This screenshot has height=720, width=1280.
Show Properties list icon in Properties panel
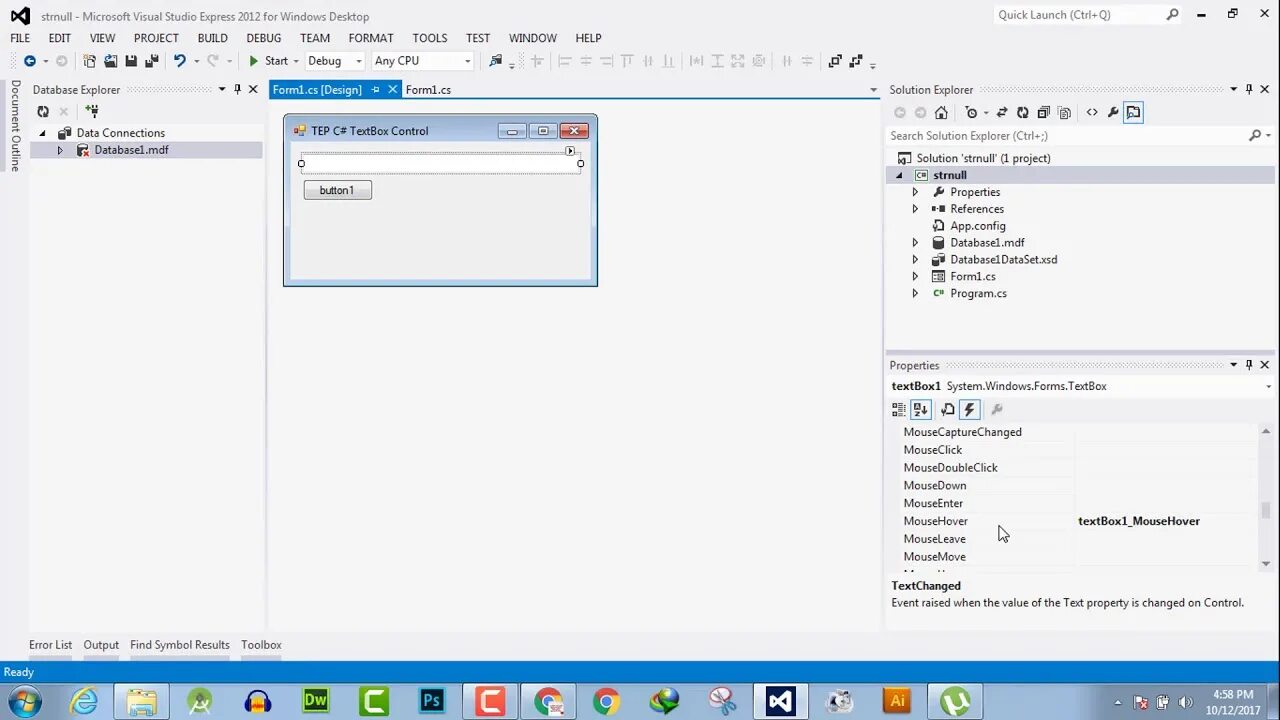[948, 409]
